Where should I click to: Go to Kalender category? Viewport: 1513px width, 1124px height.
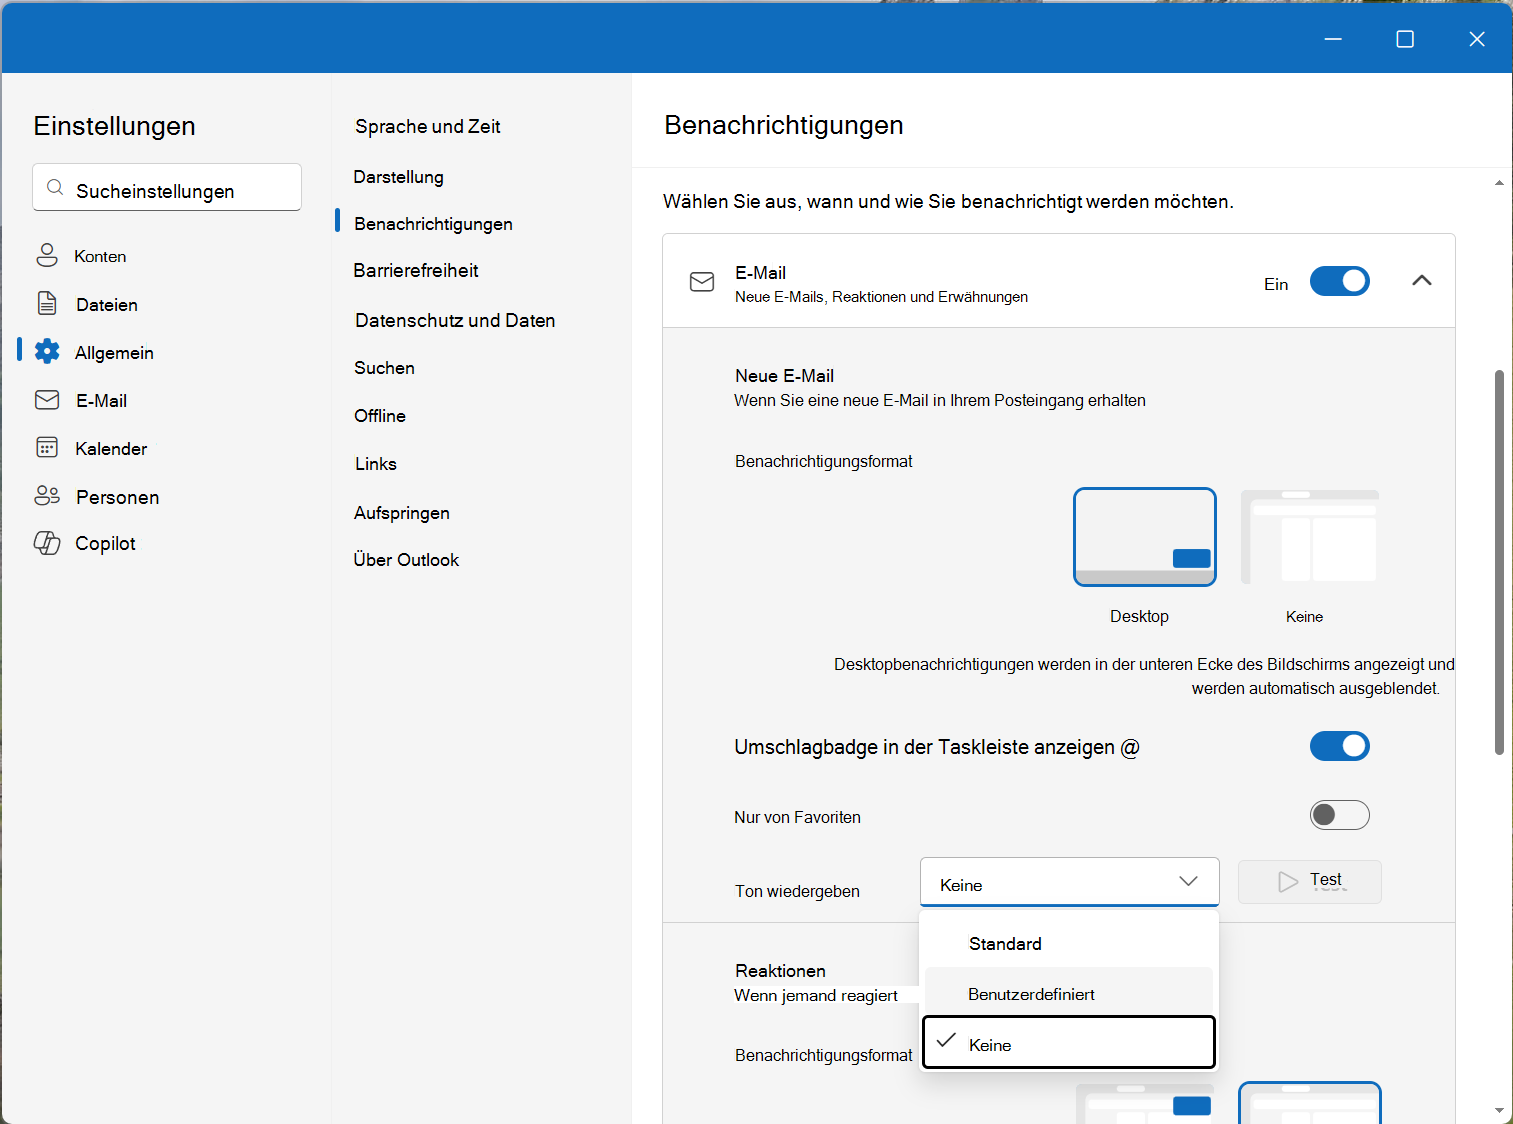tap(111, 449)
